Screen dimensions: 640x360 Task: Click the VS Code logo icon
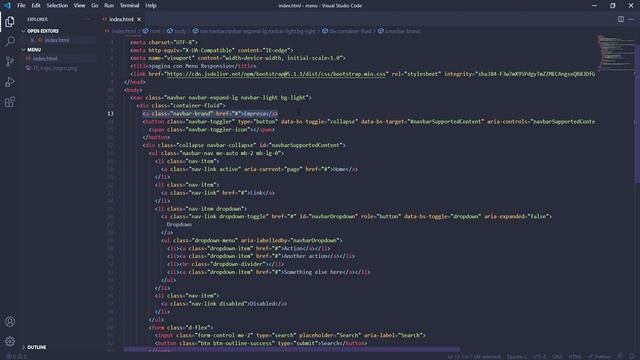[7, 5]
